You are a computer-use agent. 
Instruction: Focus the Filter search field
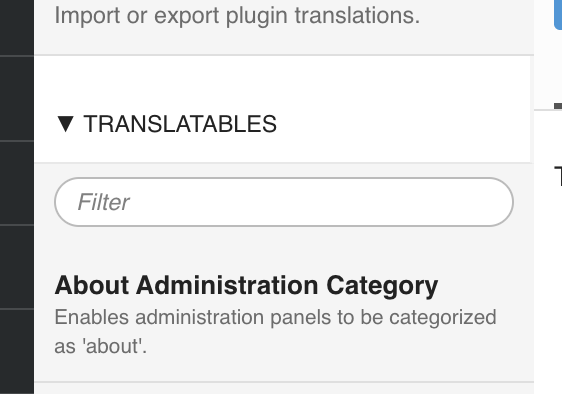click(284, 202)
